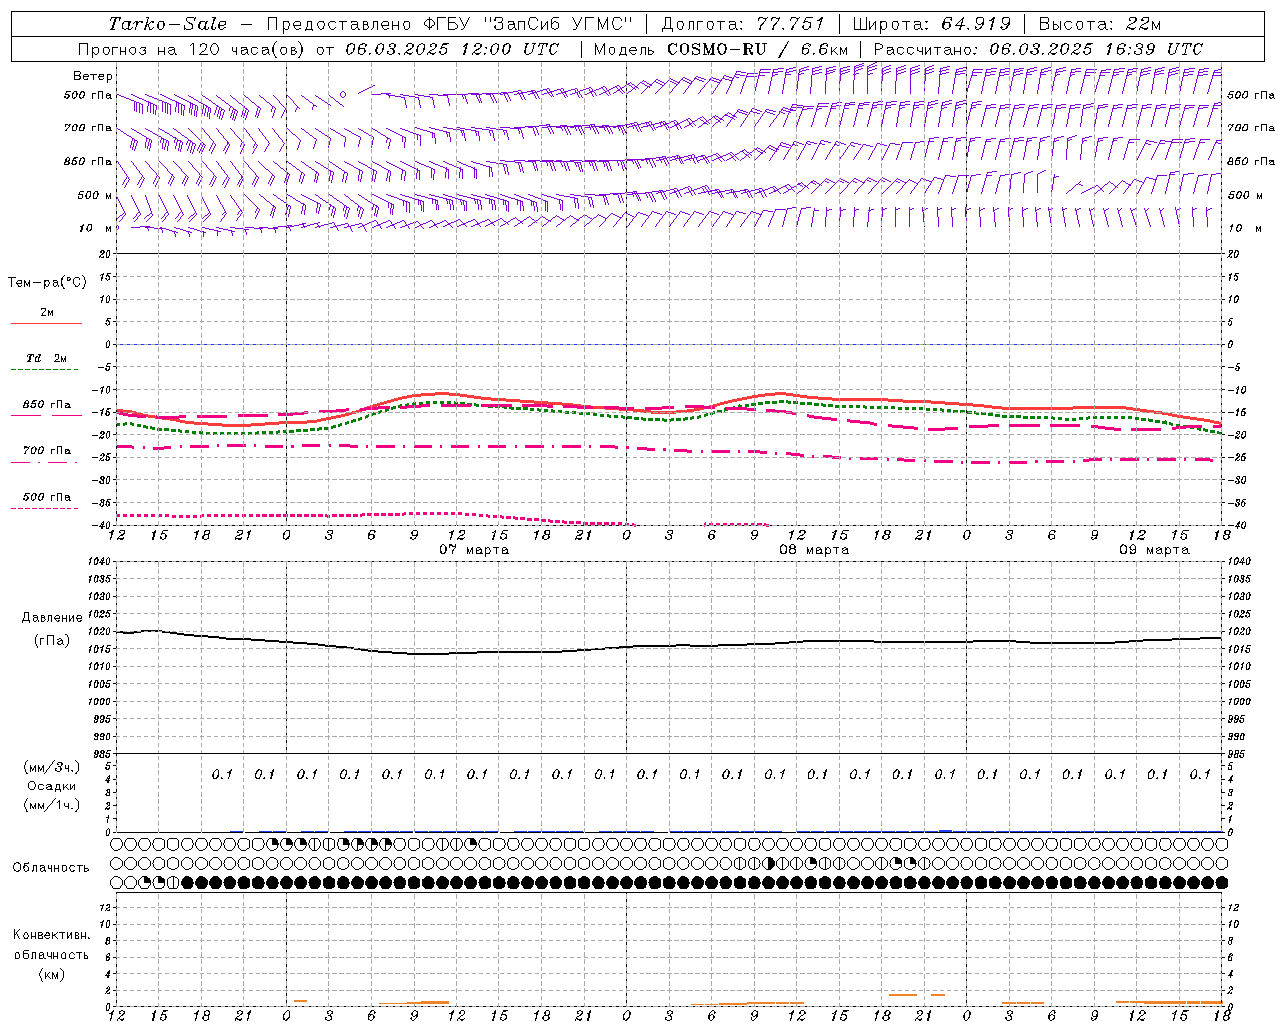This screenshot has height=1024, width=1280.
Task: Click the Конвективн. облачность label
Action: (51, 945)
